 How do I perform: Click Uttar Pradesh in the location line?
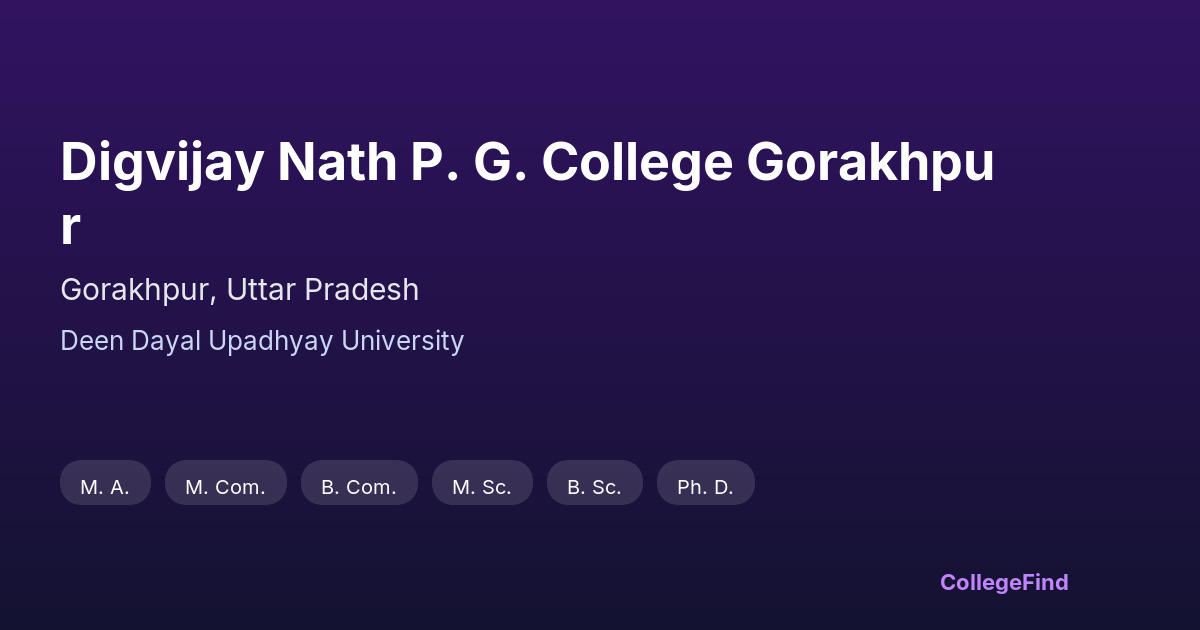tap(322, 290)
